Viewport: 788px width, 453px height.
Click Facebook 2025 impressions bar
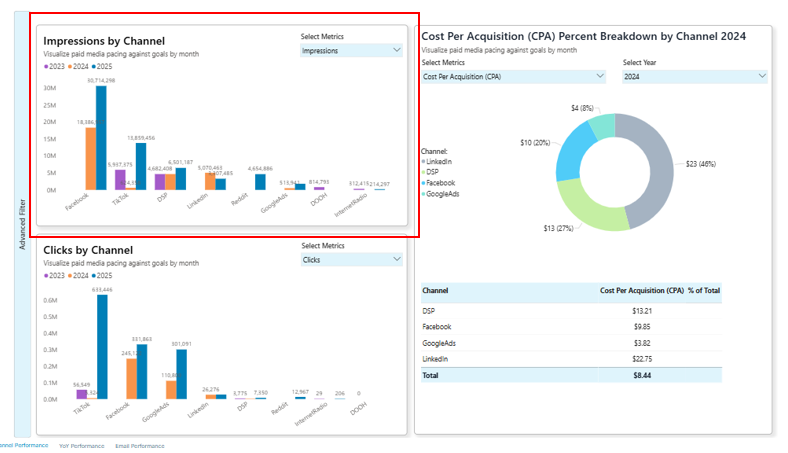point(101,137)
